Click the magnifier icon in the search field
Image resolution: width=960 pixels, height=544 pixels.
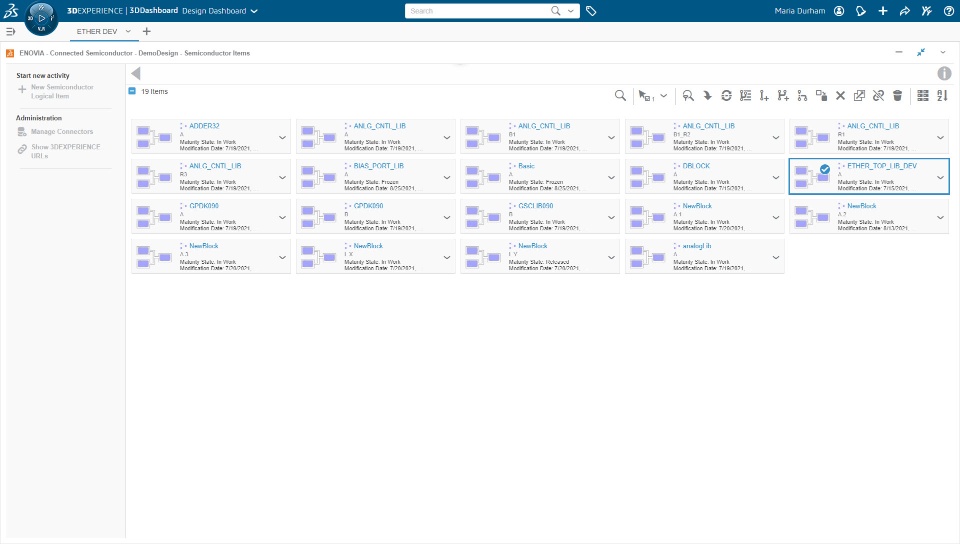point(555,10)
